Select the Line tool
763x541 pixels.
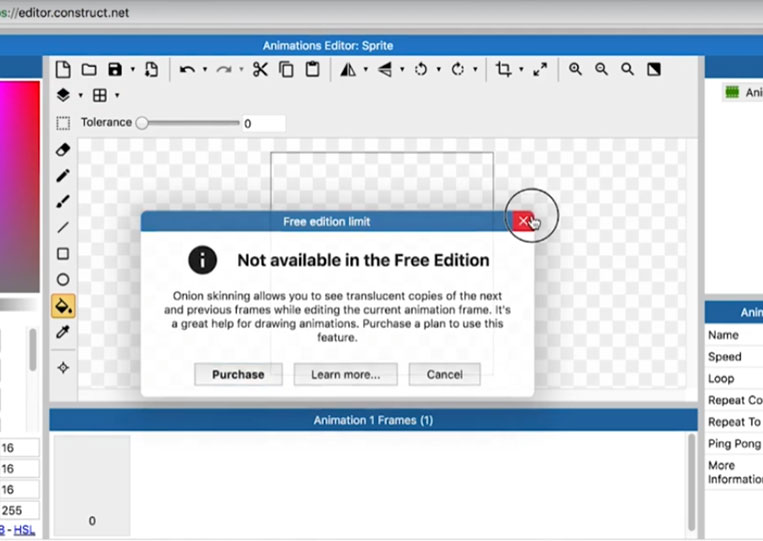(x=63, y=228)
